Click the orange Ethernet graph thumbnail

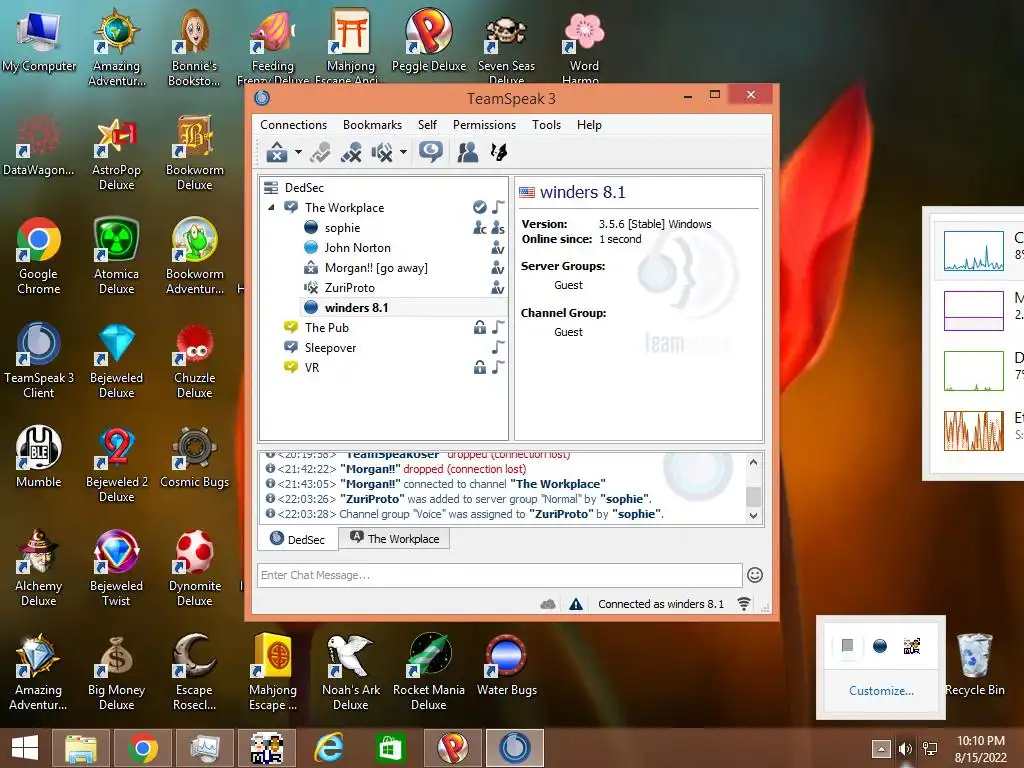tap(974, 430)
